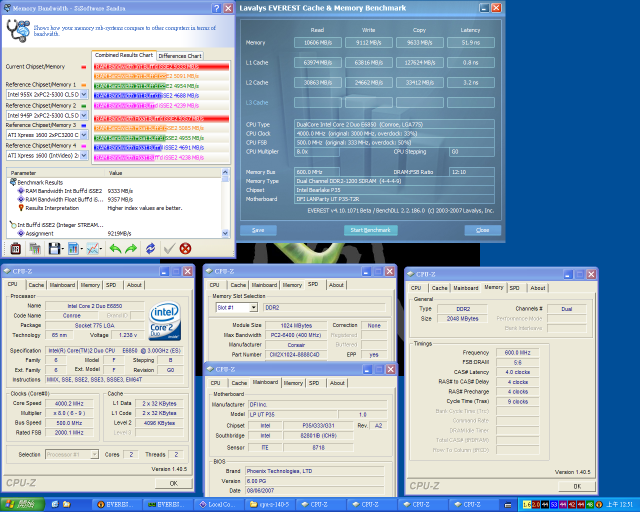Open the line graph icon's dropdown arrow in Sandra
640x512 pixels.
(x=101, y=249)
